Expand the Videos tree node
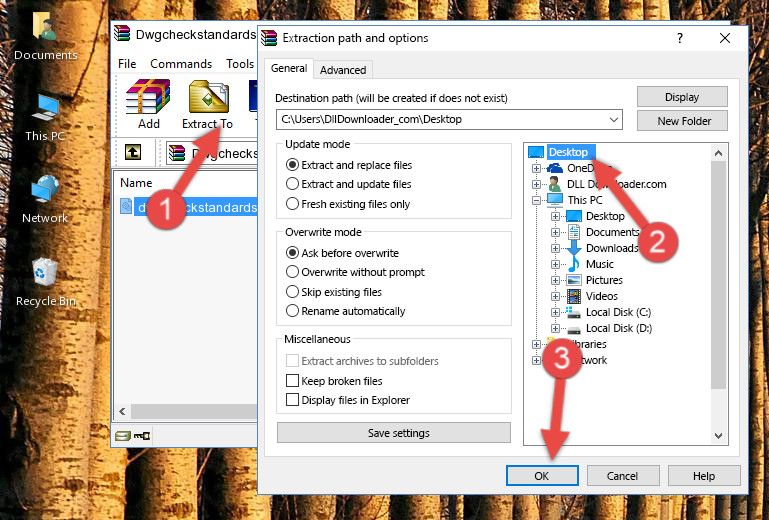Screen dimensions: 769x520 pyautogui.click(x=555, y=296)
